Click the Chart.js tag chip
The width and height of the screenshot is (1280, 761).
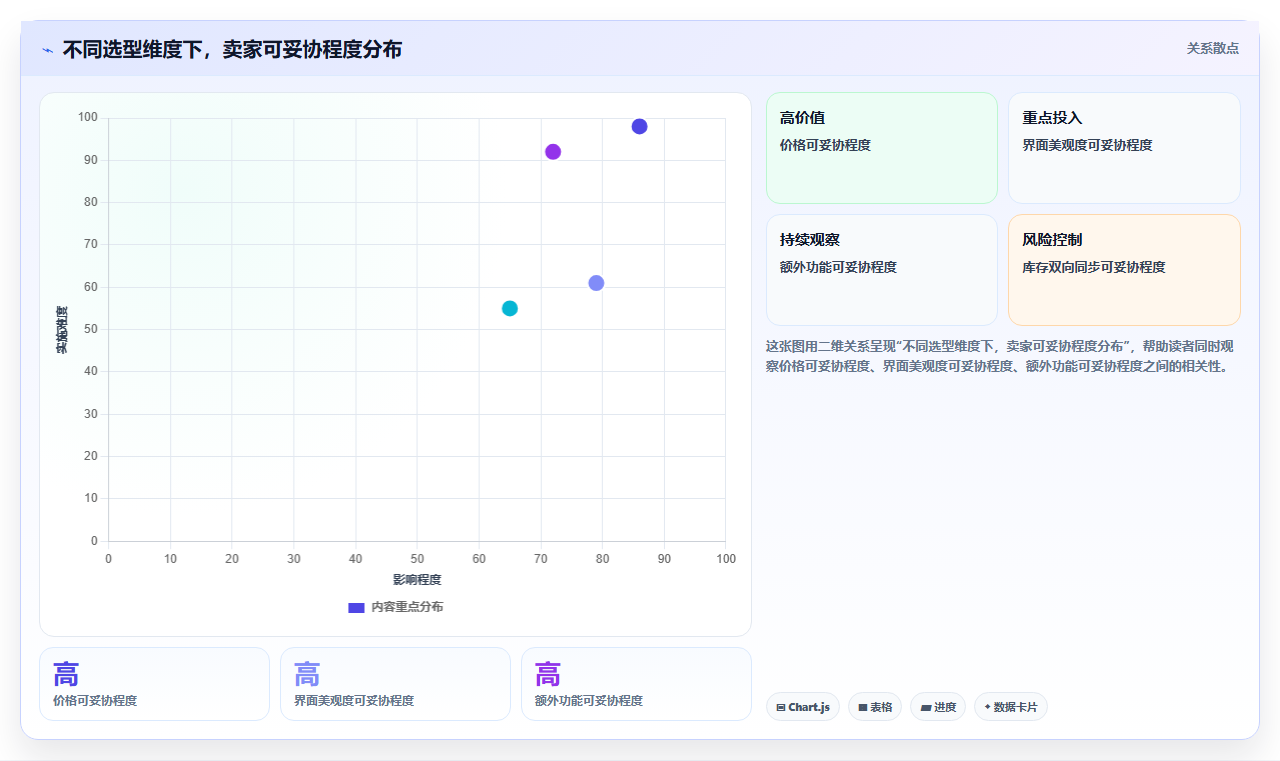803,707
